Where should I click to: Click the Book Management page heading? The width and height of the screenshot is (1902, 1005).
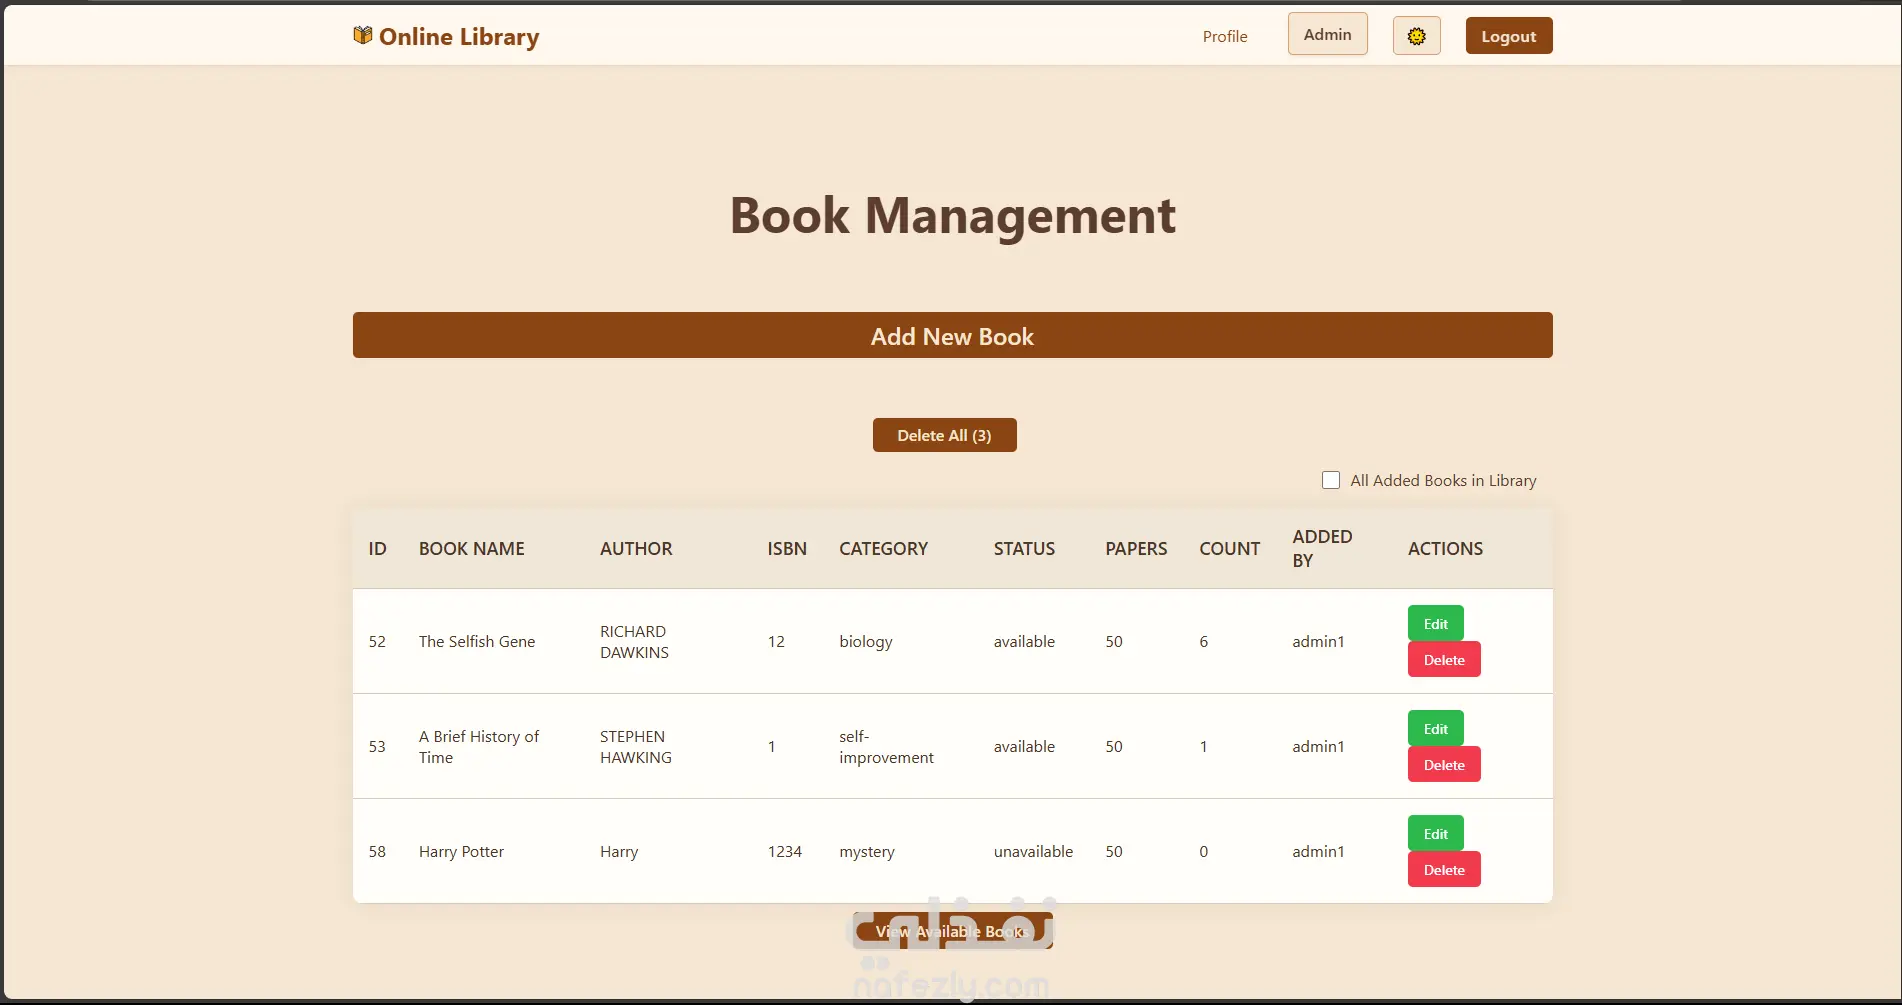[952, 215]
